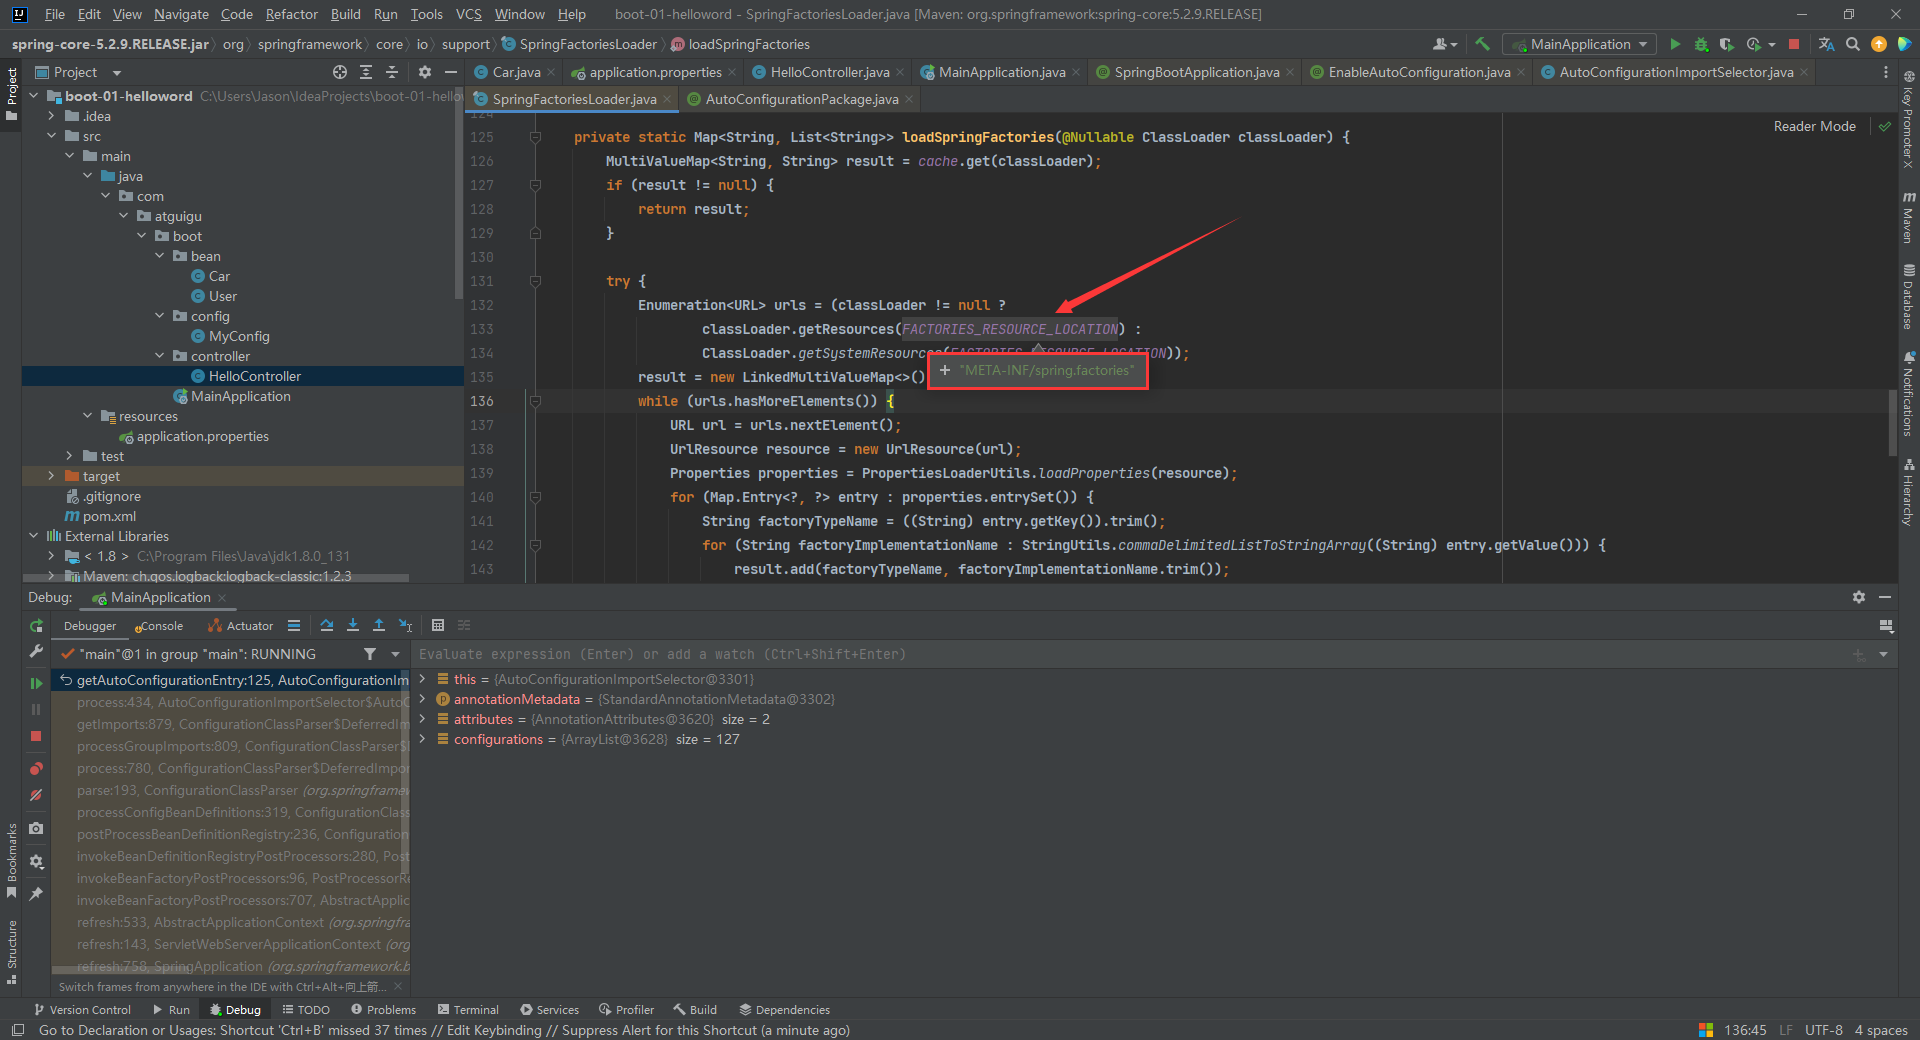Click the Step Into debug icon
The width and height of the screenshot is (1920, 1040).
(353, 625)
